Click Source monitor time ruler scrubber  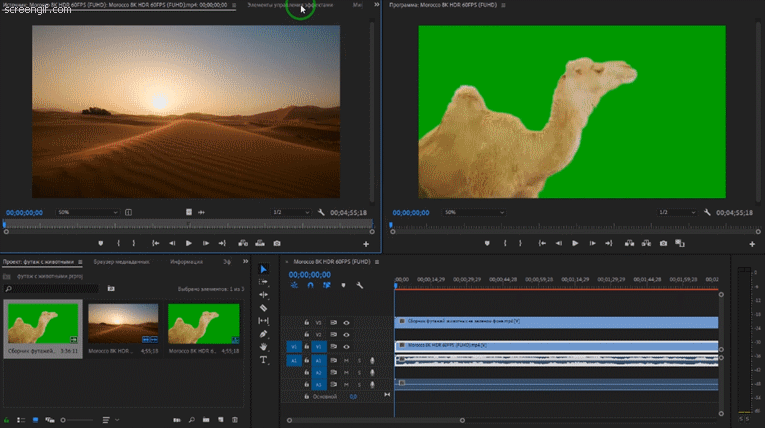[188, 224]
